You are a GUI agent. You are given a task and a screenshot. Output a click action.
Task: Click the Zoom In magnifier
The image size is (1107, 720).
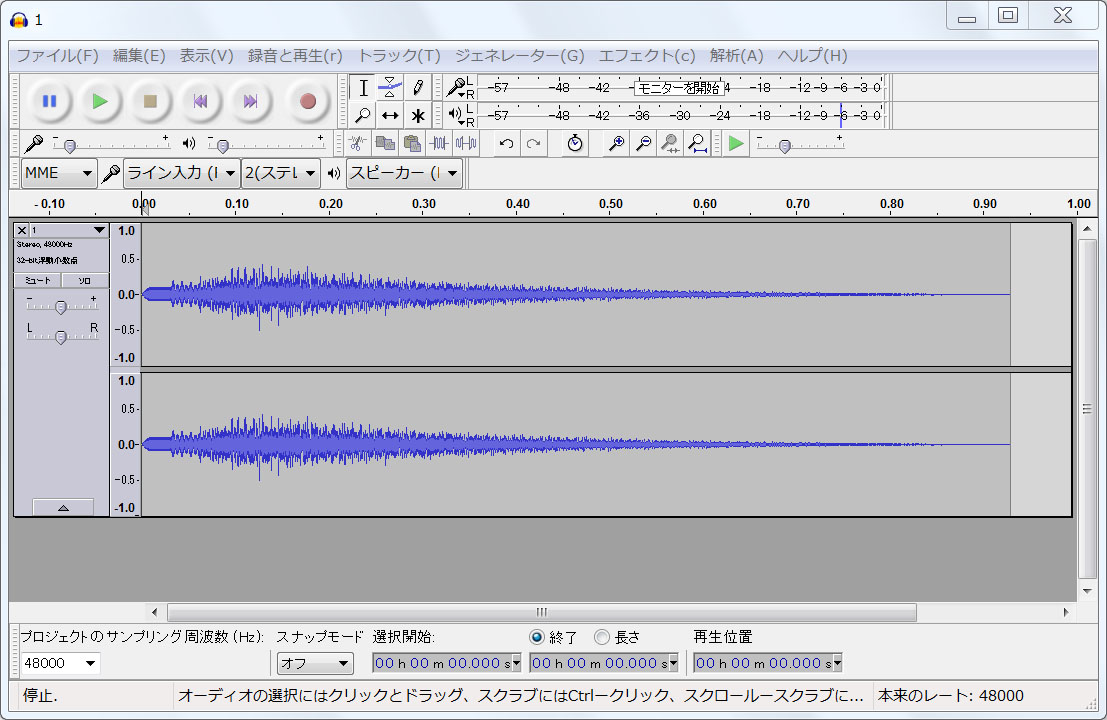coord(616,144)
